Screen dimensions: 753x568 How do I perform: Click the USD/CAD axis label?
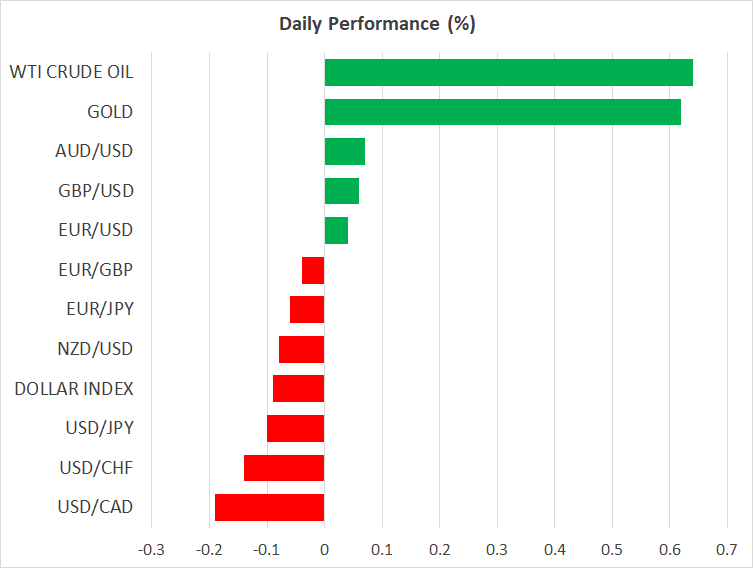pos(95,507)
